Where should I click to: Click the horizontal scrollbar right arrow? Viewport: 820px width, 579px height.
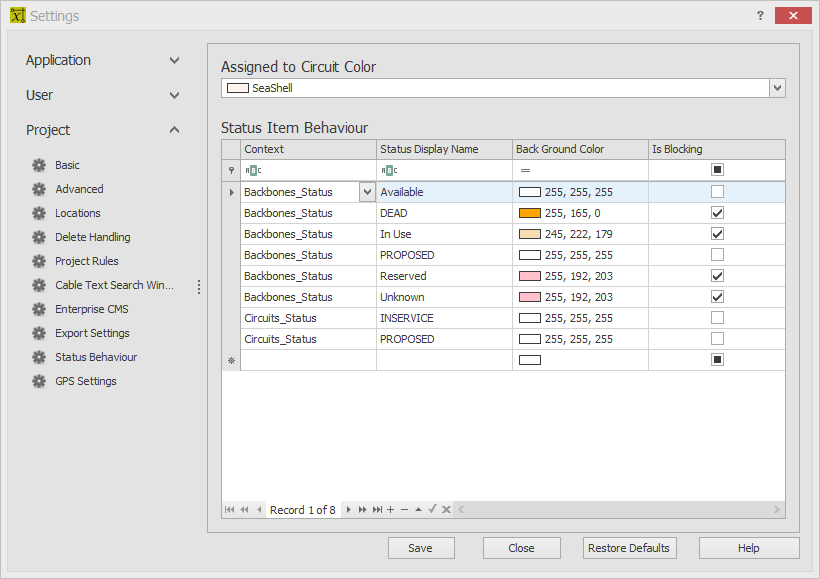[777, 509]
